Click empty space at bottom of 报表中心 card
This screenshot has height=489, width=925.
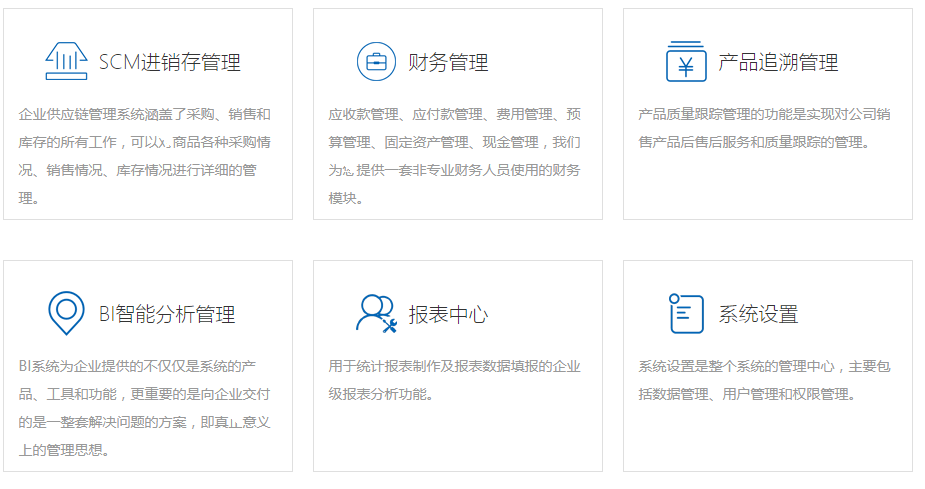point(457,440)
